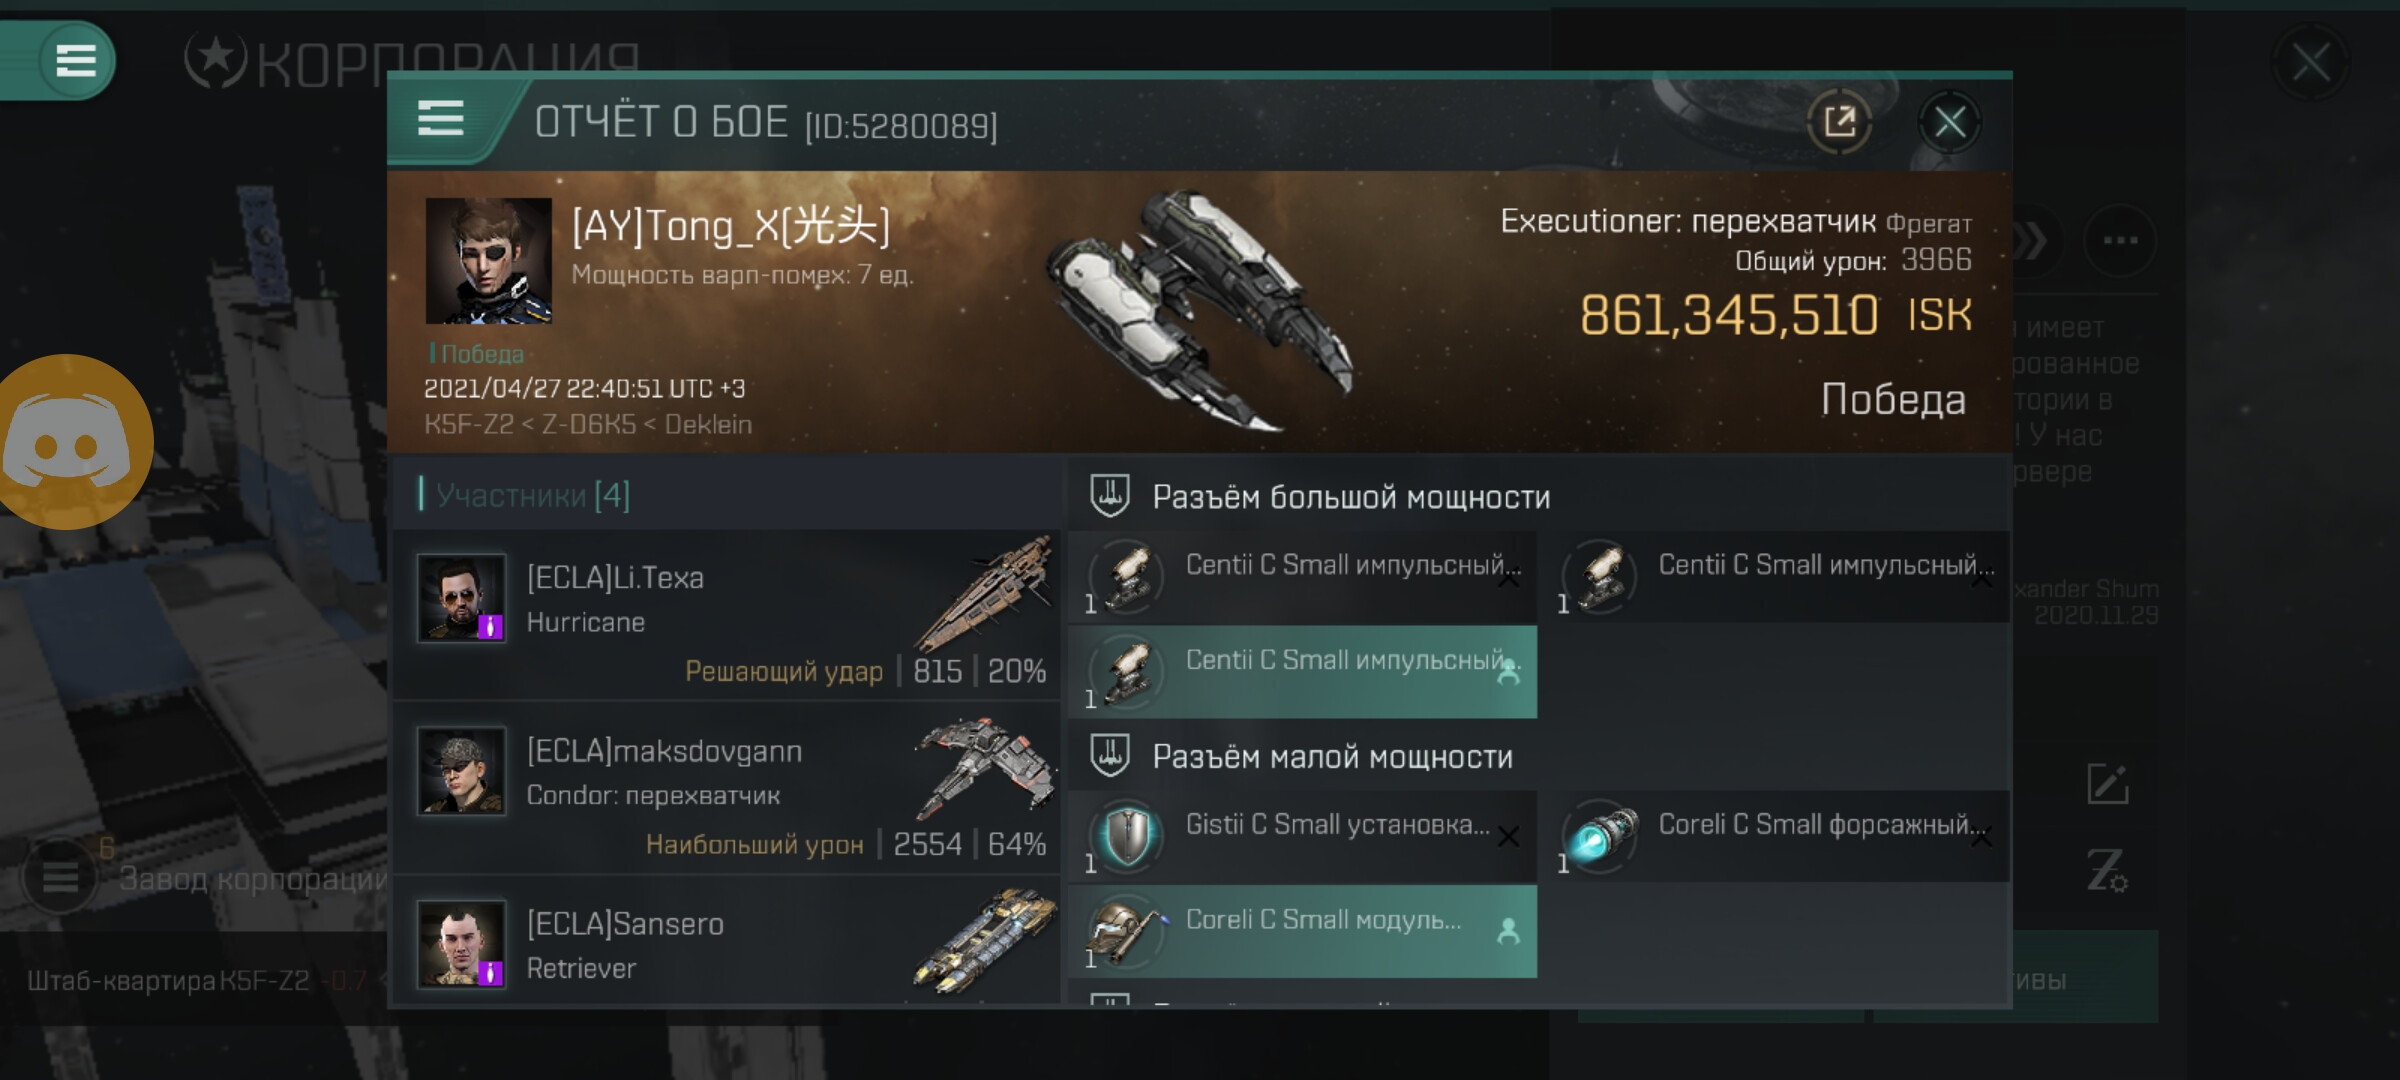This screenshot has width=2400, height=1080.
Task: Select highlighted Coreli C Small модуль item
Action: pyautogui.click(x=1303, y=931)
